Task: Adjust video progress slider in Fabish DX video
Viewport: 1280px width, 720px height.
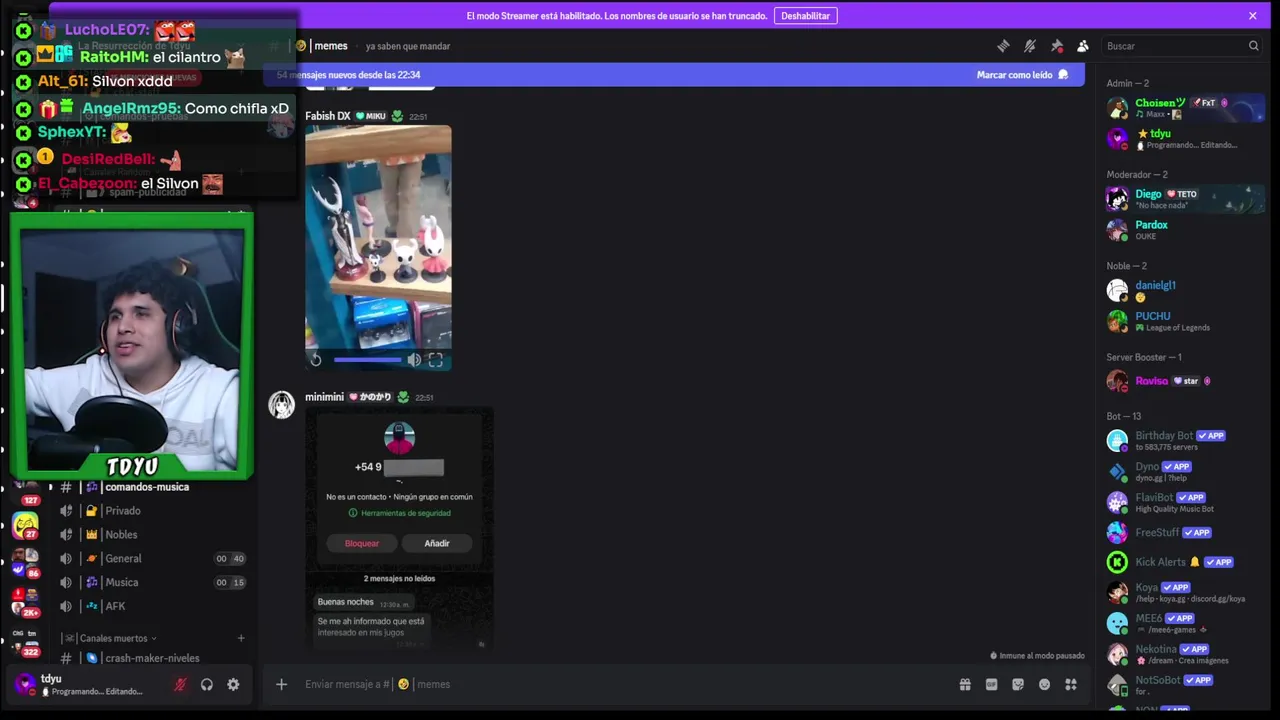Action: 367,360
